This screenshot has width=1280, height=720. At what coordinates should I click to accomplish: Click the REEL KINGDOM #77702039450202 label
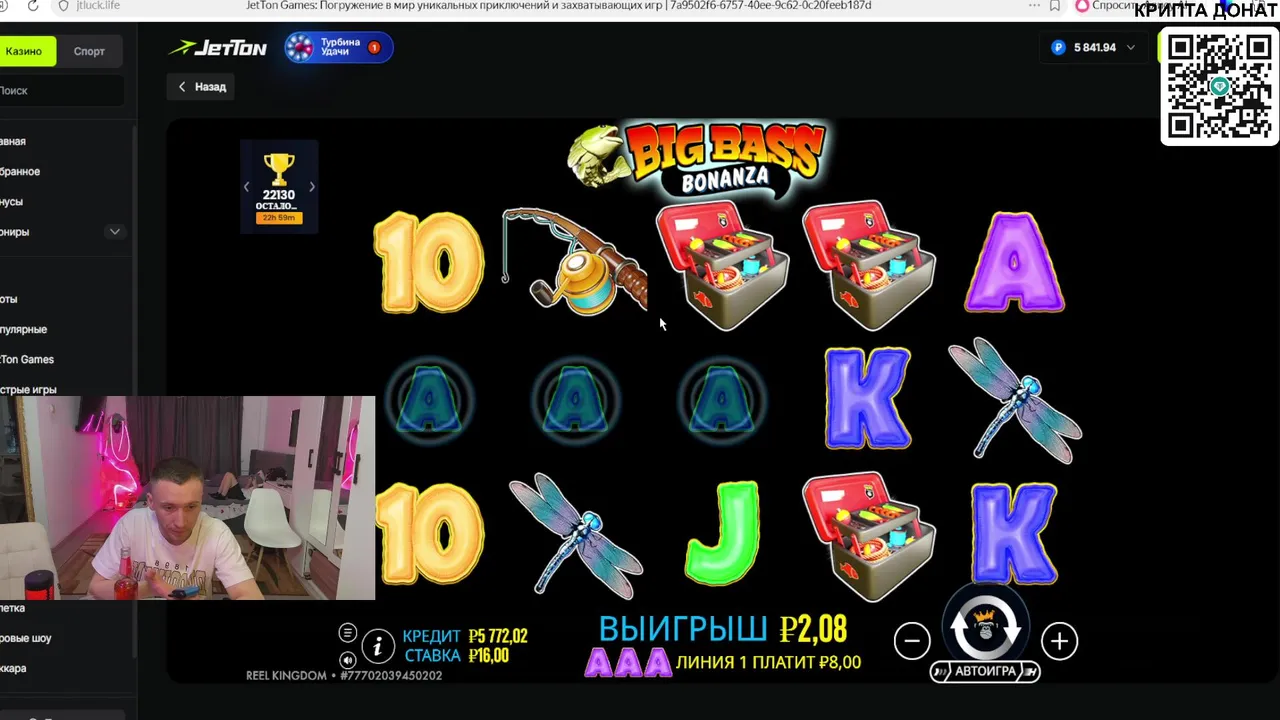click(344, 676)
